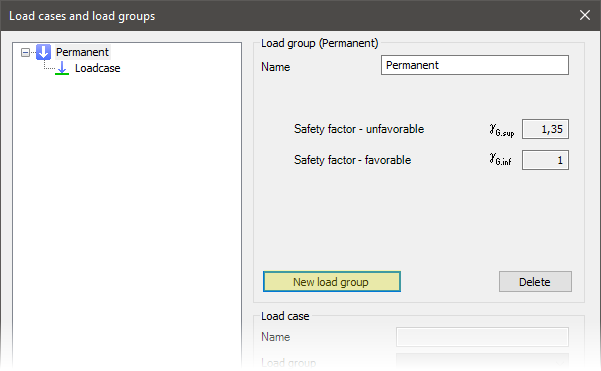Image resolution: width=601 pixels, height=371 pixels.
Task: Select the Loadcase item in the tree
Action: click(x=97, y=68)
